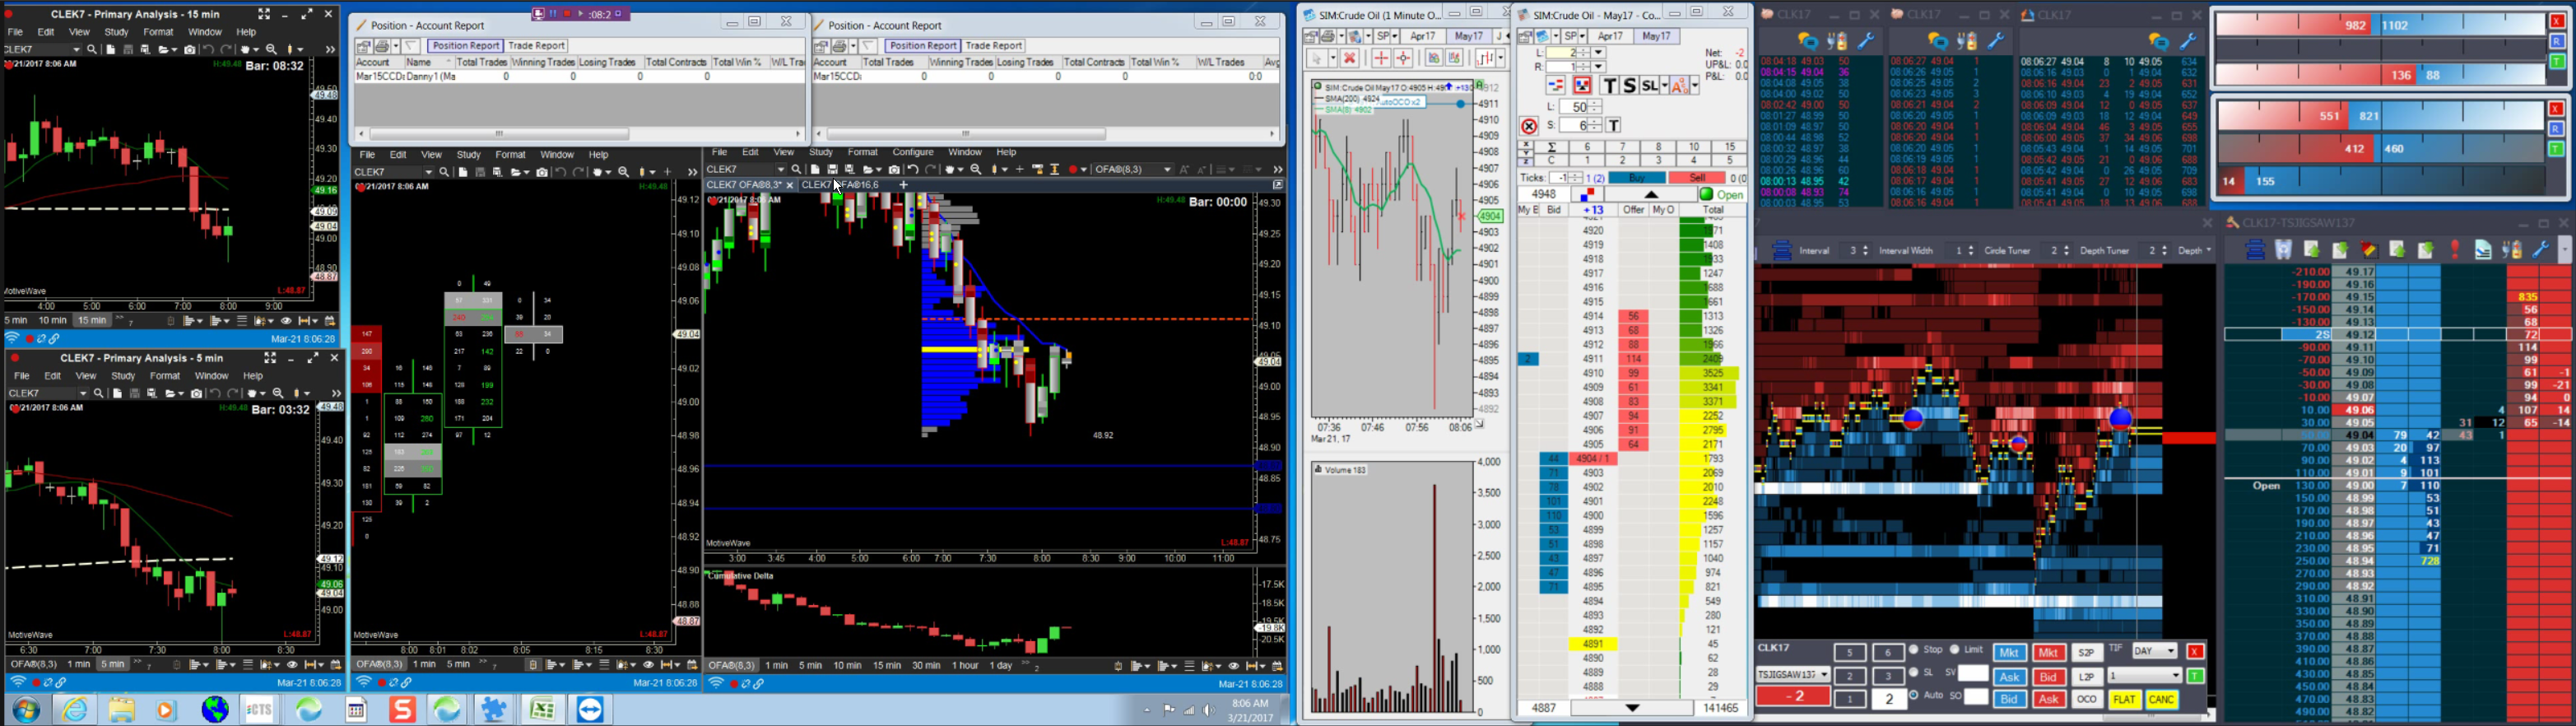This screenshot has width=2576, height=726.
Task: Select the 10 min timeframe below the 15 min chart
Action: 52,321
